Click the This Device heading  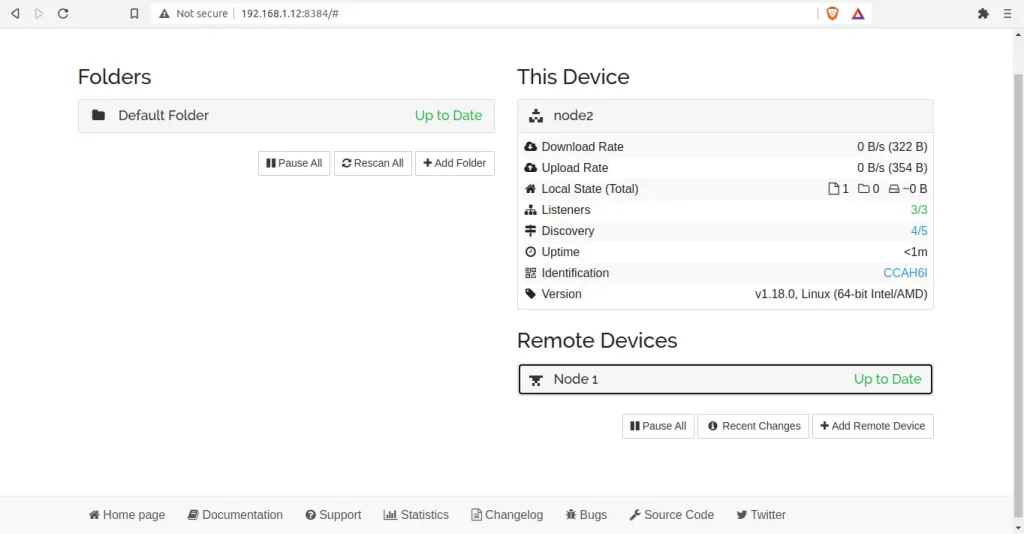tap(573, 77)
